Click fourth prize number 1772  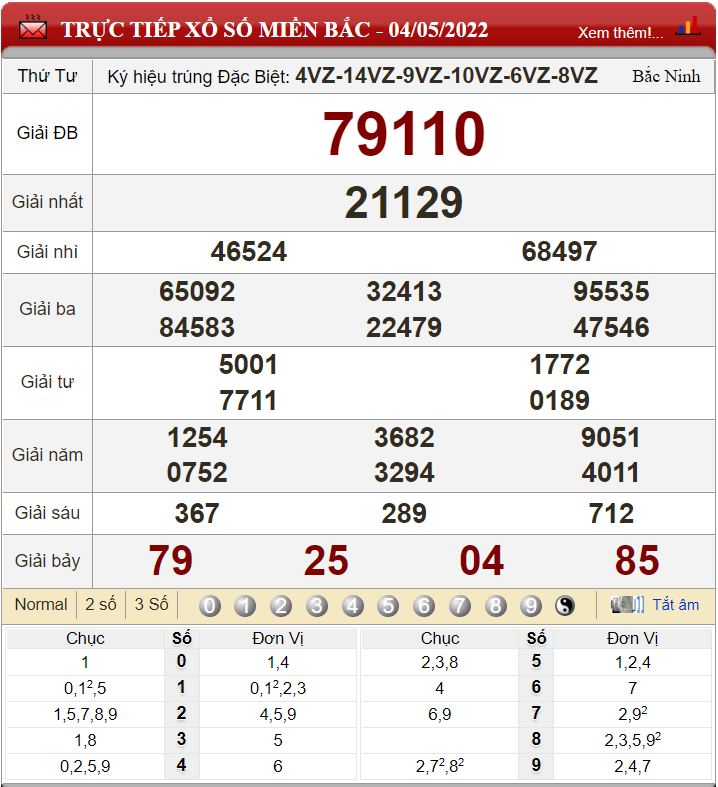[560, 365]
